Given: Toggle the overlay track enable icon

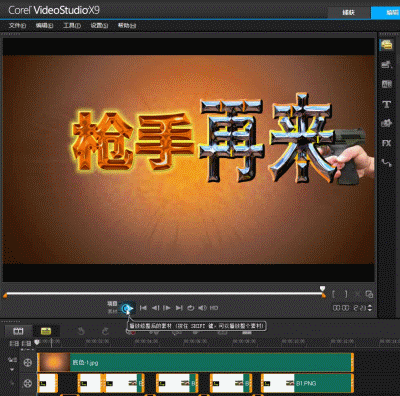Looking at the screenshot, I should coord(28,383).
